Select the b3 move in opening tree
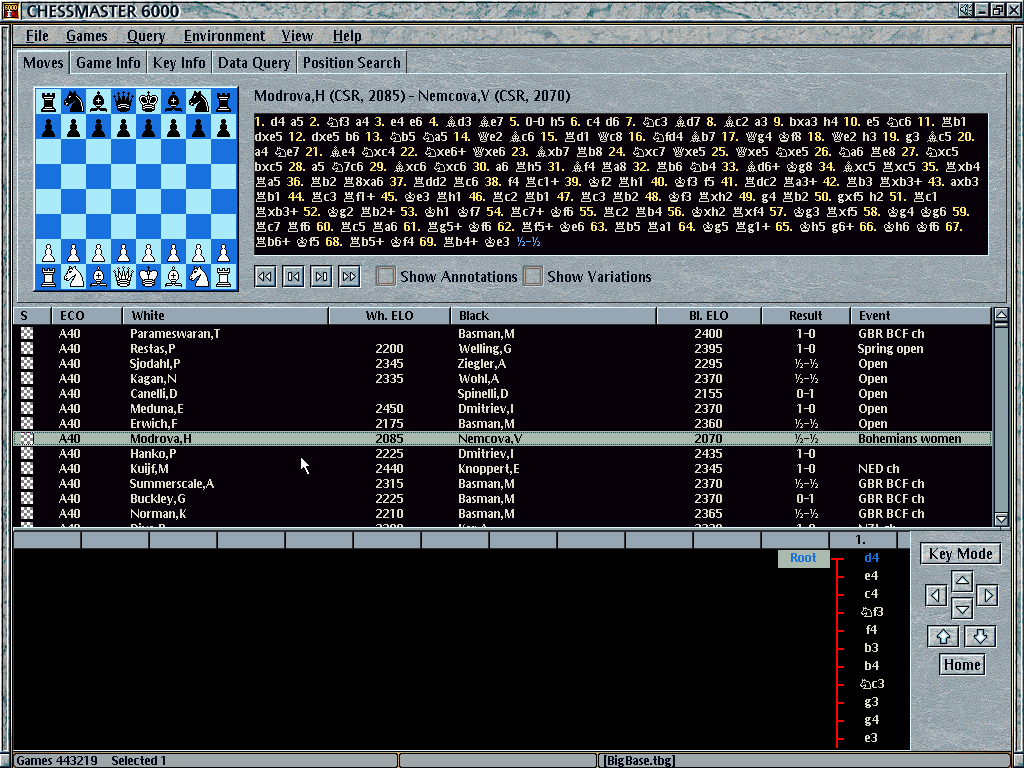This screenshot has width=1024, height=768. point(871,648)
